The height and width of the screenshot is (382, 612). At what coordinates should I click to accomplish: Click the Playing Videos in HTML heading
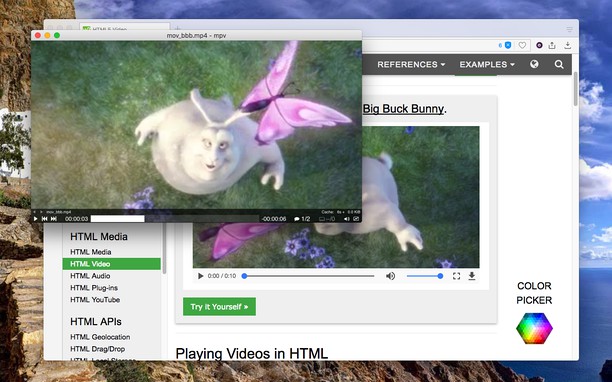coord(251,354)
